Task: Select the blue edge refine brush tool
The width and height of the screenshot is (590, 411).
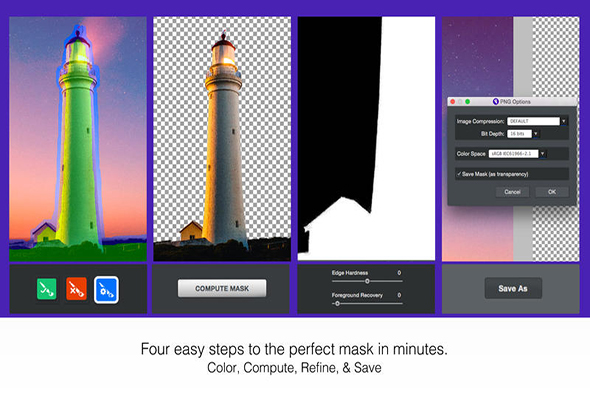Action: [x=106, y=289]
